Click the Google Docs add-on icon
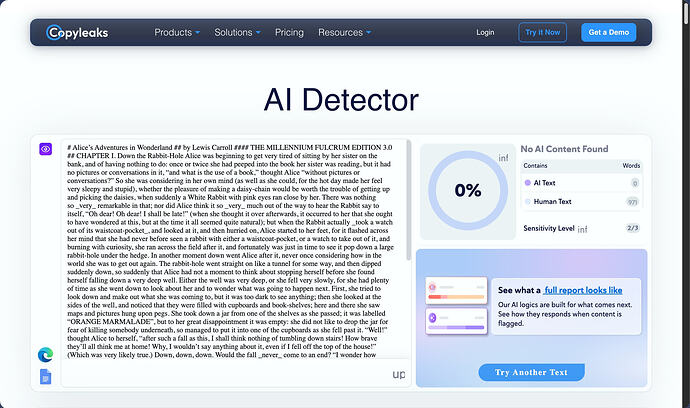The height and width of the screenshot is (408, 690). click(x=45, y=376)
